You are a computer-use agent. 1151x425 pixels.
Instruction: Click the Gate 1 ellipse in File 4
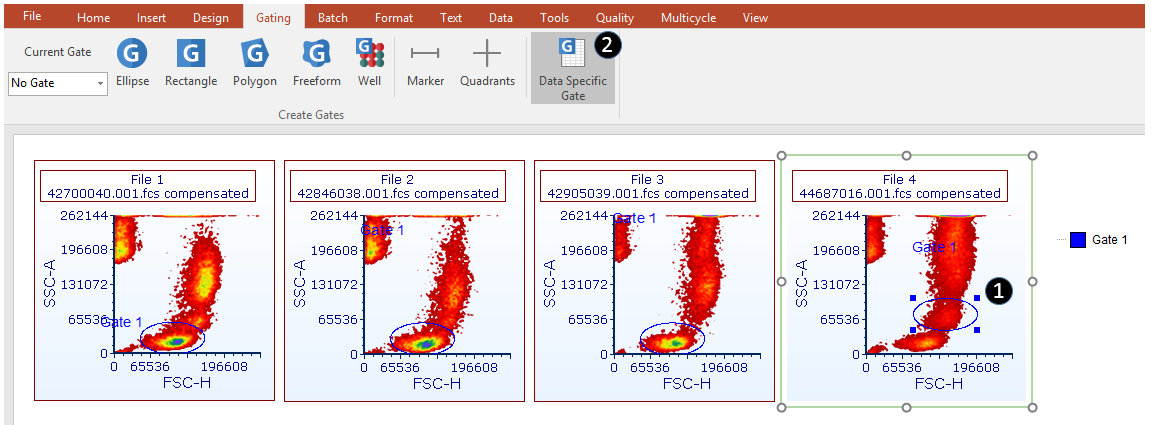946,299
